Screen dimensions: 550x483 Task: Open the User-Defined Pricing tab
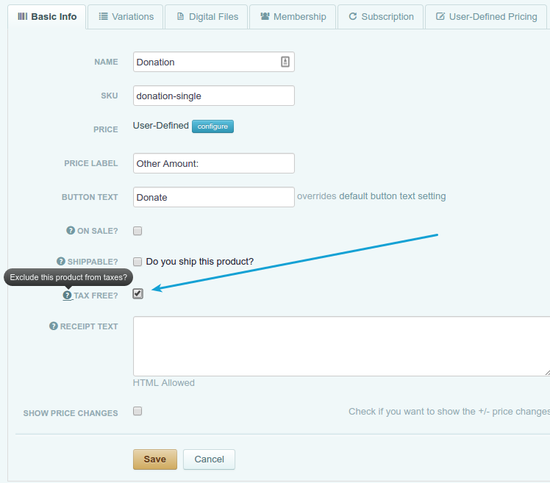tap(486, 16)
